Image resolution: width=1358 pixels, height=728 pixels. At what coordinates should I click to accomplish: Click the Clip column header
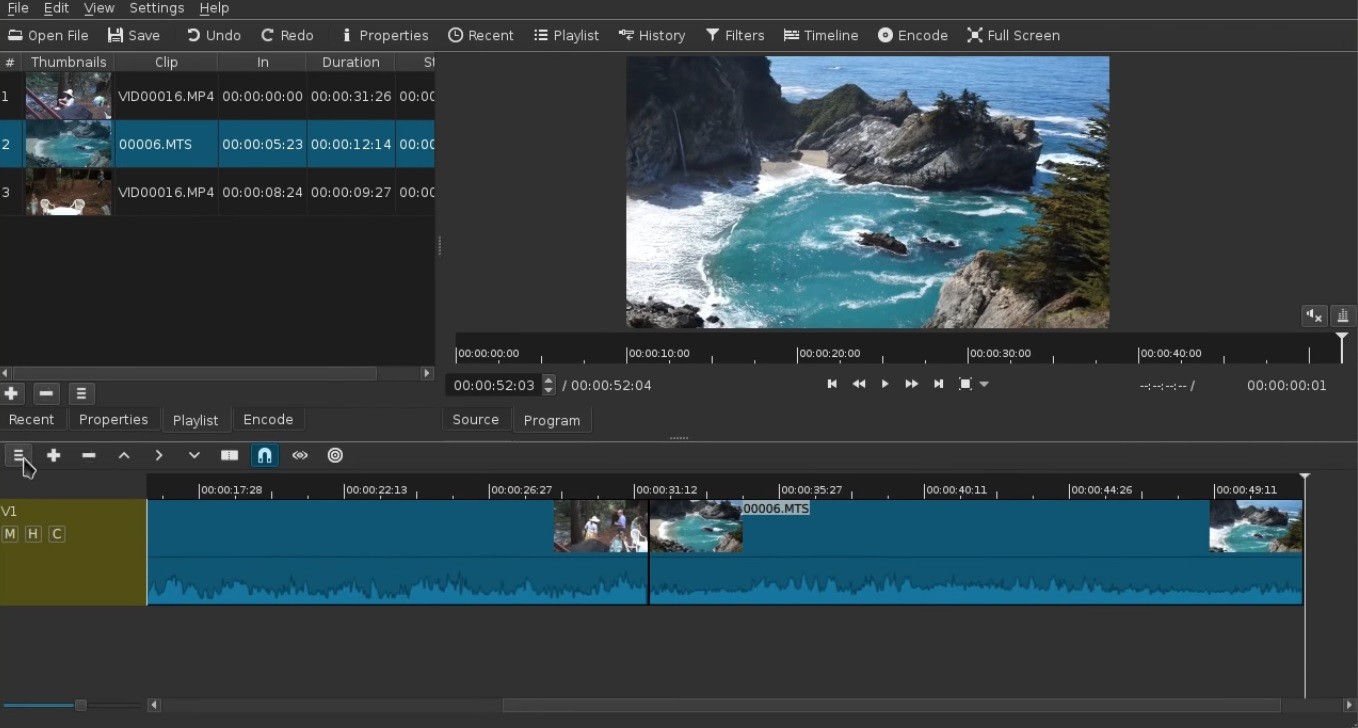[x=166, y=62]
